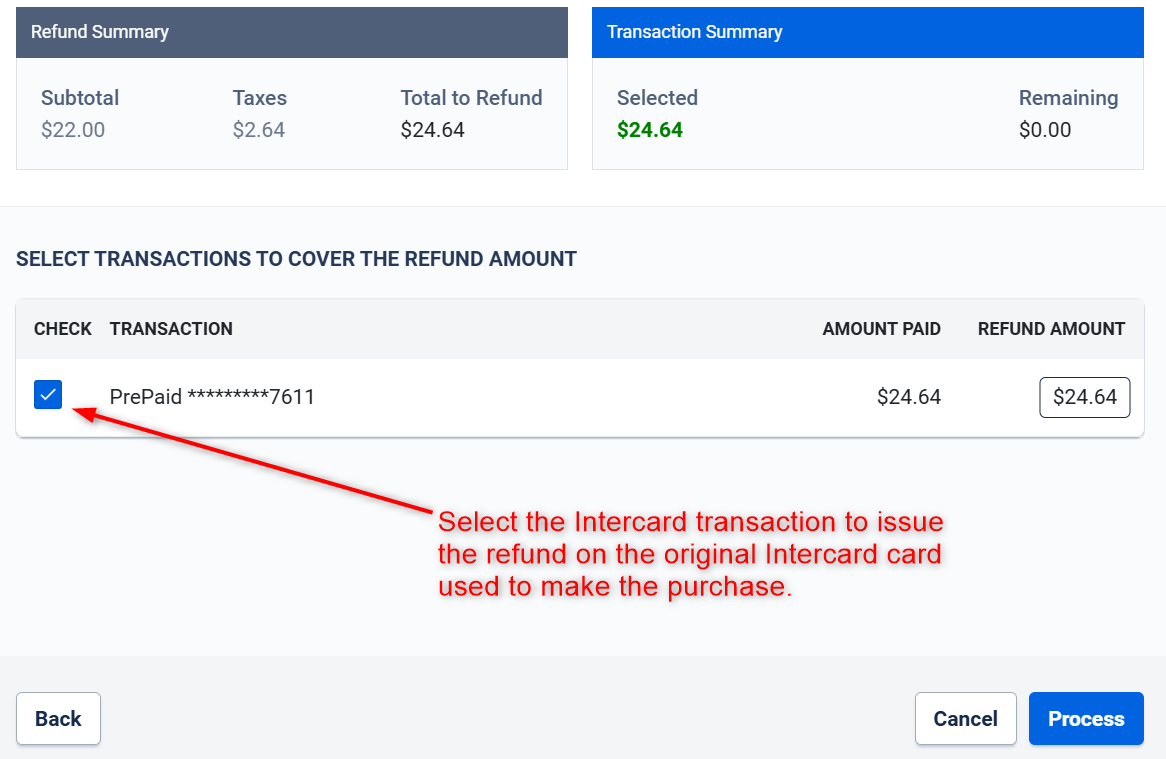Click the Taxes $2.64 value

point(259,130)
